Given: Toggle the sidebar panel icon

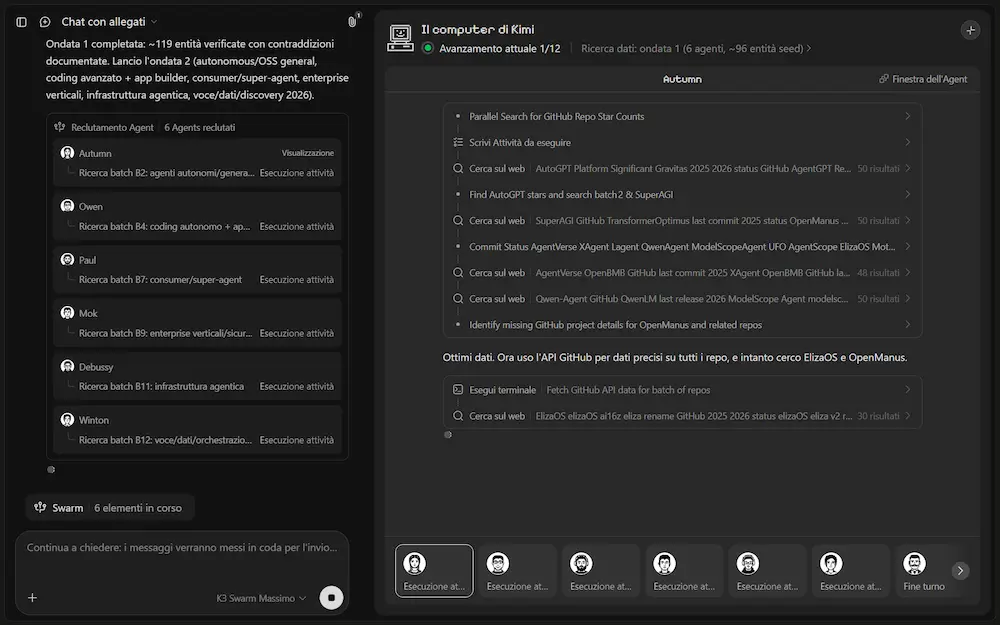Looking at the screenshot, I should pyautogui.click(x=21, y=22).
